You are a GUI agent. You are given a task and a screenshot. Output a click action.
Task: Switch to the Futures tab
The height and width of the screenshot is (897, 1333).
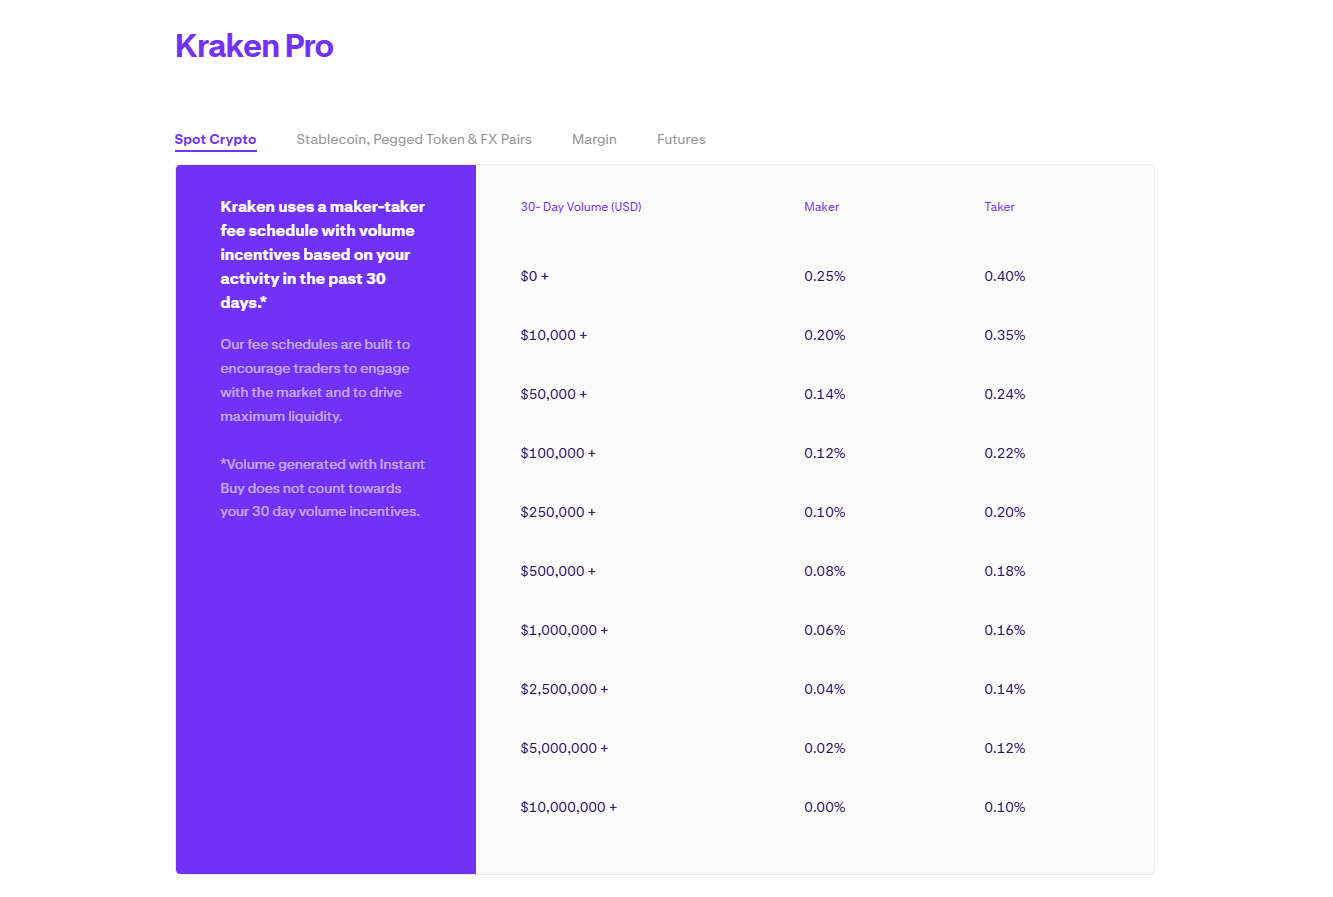click(681, 139)
